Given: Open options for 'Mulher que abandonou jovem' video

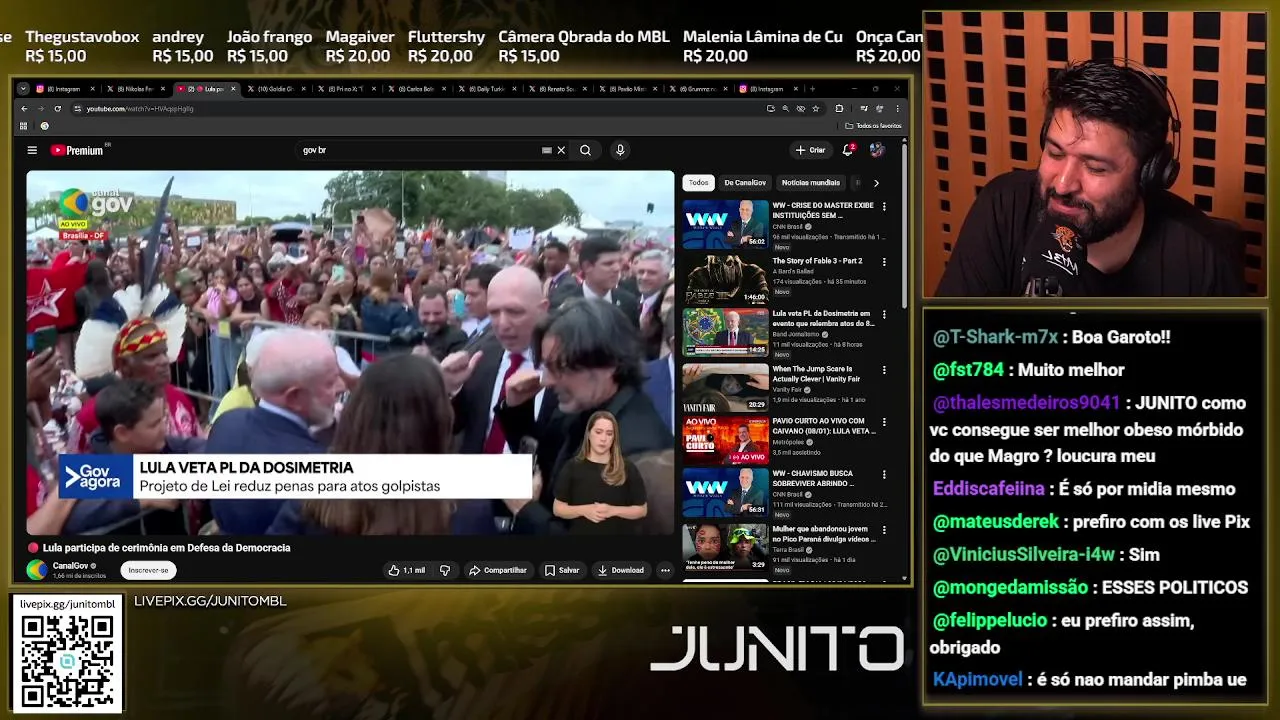Looking at the screenshot, I should pos(884,529).
